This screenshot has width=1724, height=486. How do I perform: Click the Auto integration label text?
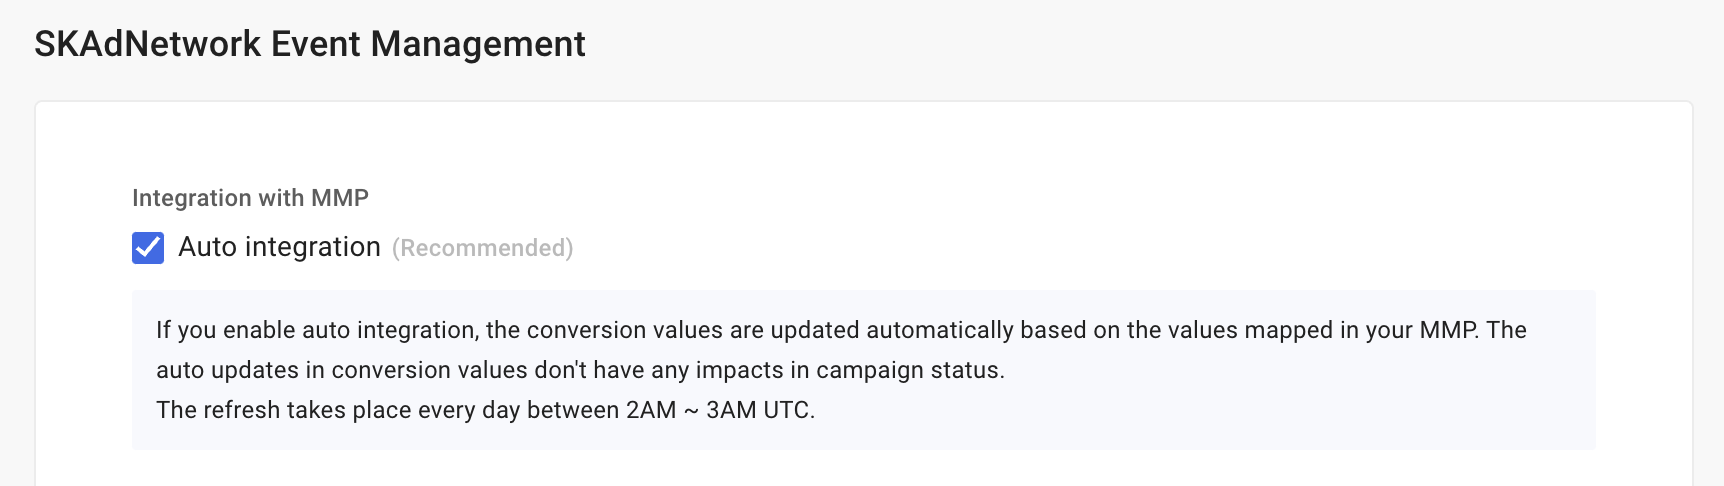[x=279, y=247]
